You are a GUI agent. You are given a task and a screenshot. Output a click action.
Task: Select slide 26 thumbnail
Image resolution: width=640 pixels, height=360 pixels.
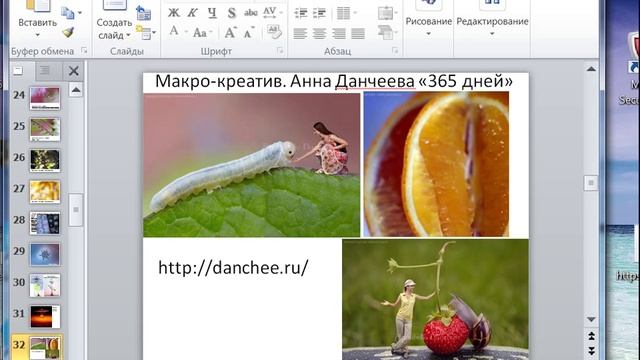[45, 160]
